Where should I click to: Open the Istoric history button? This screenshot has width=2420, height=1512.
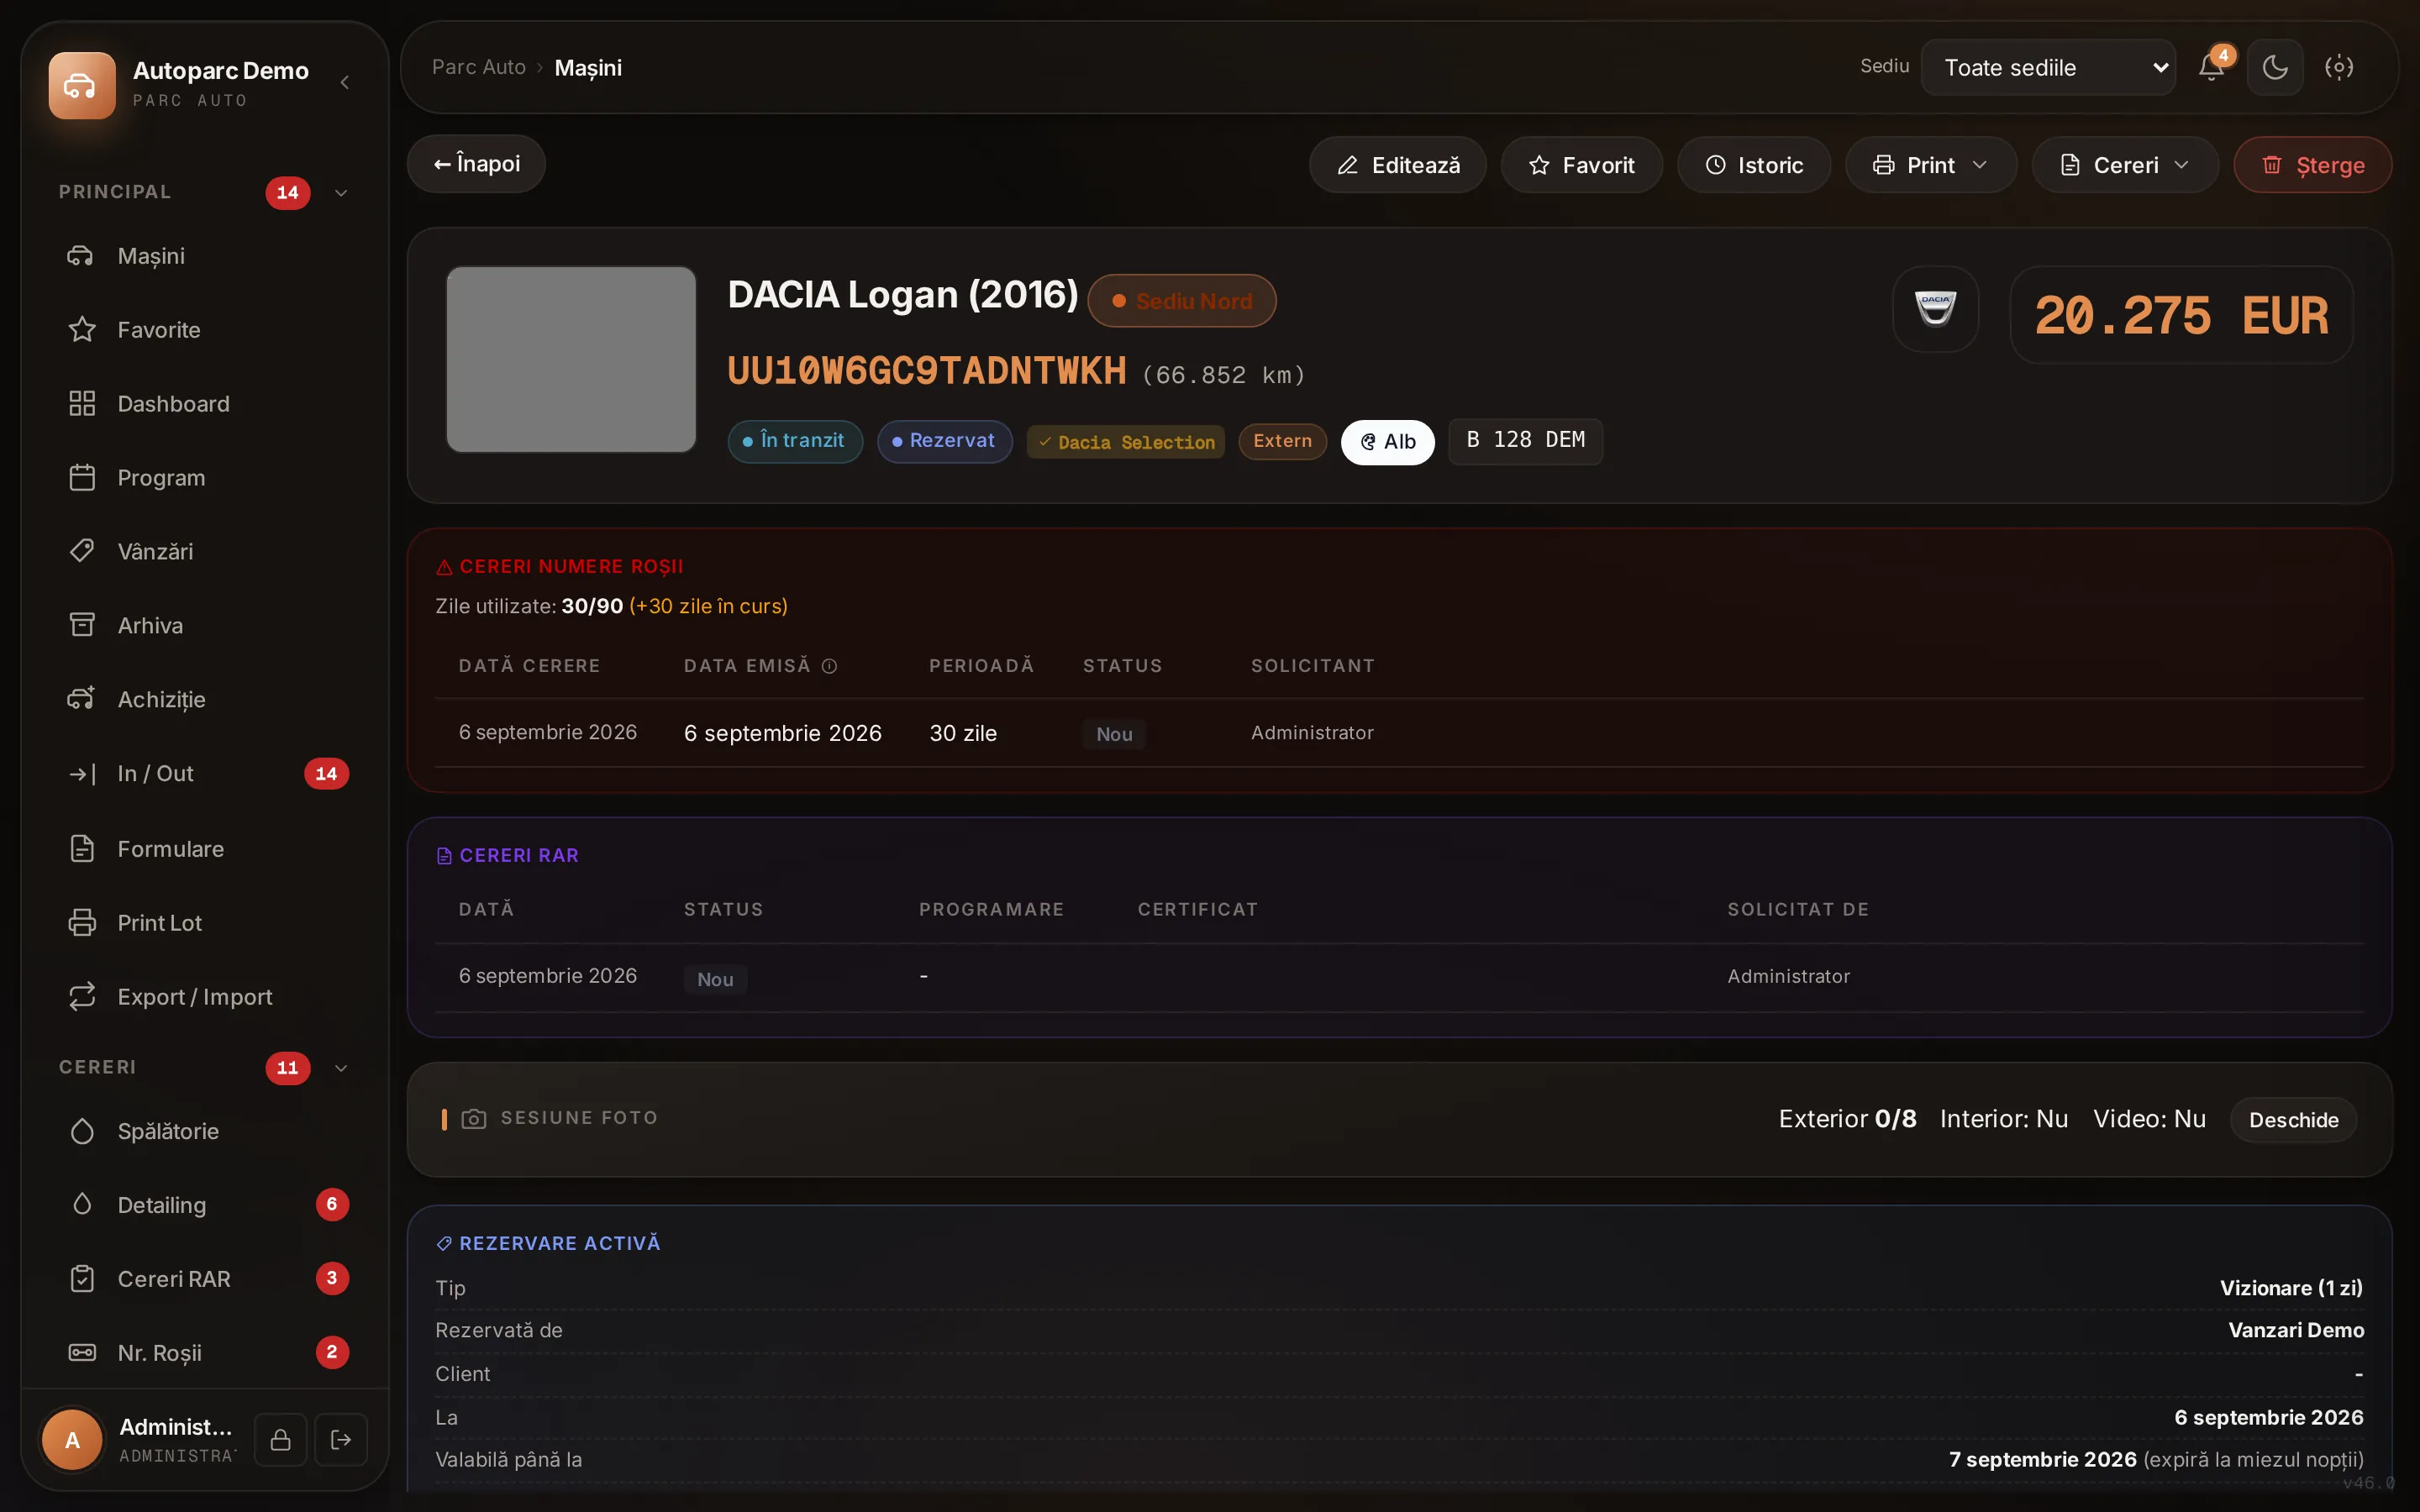click(x=1753, y=165)
